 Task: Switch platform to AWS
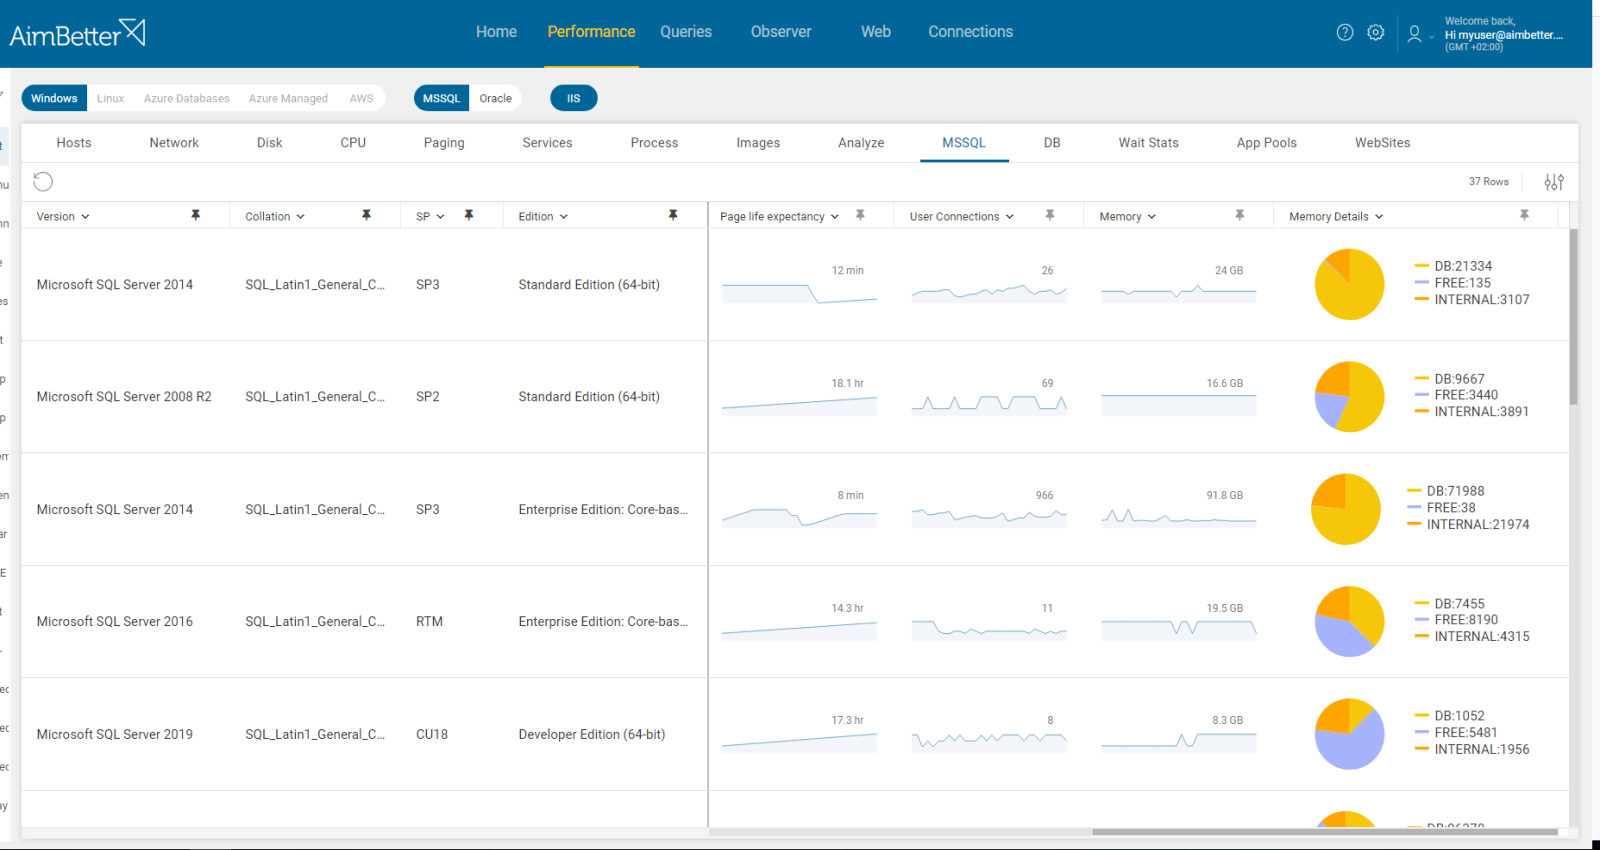coord(361,98)
